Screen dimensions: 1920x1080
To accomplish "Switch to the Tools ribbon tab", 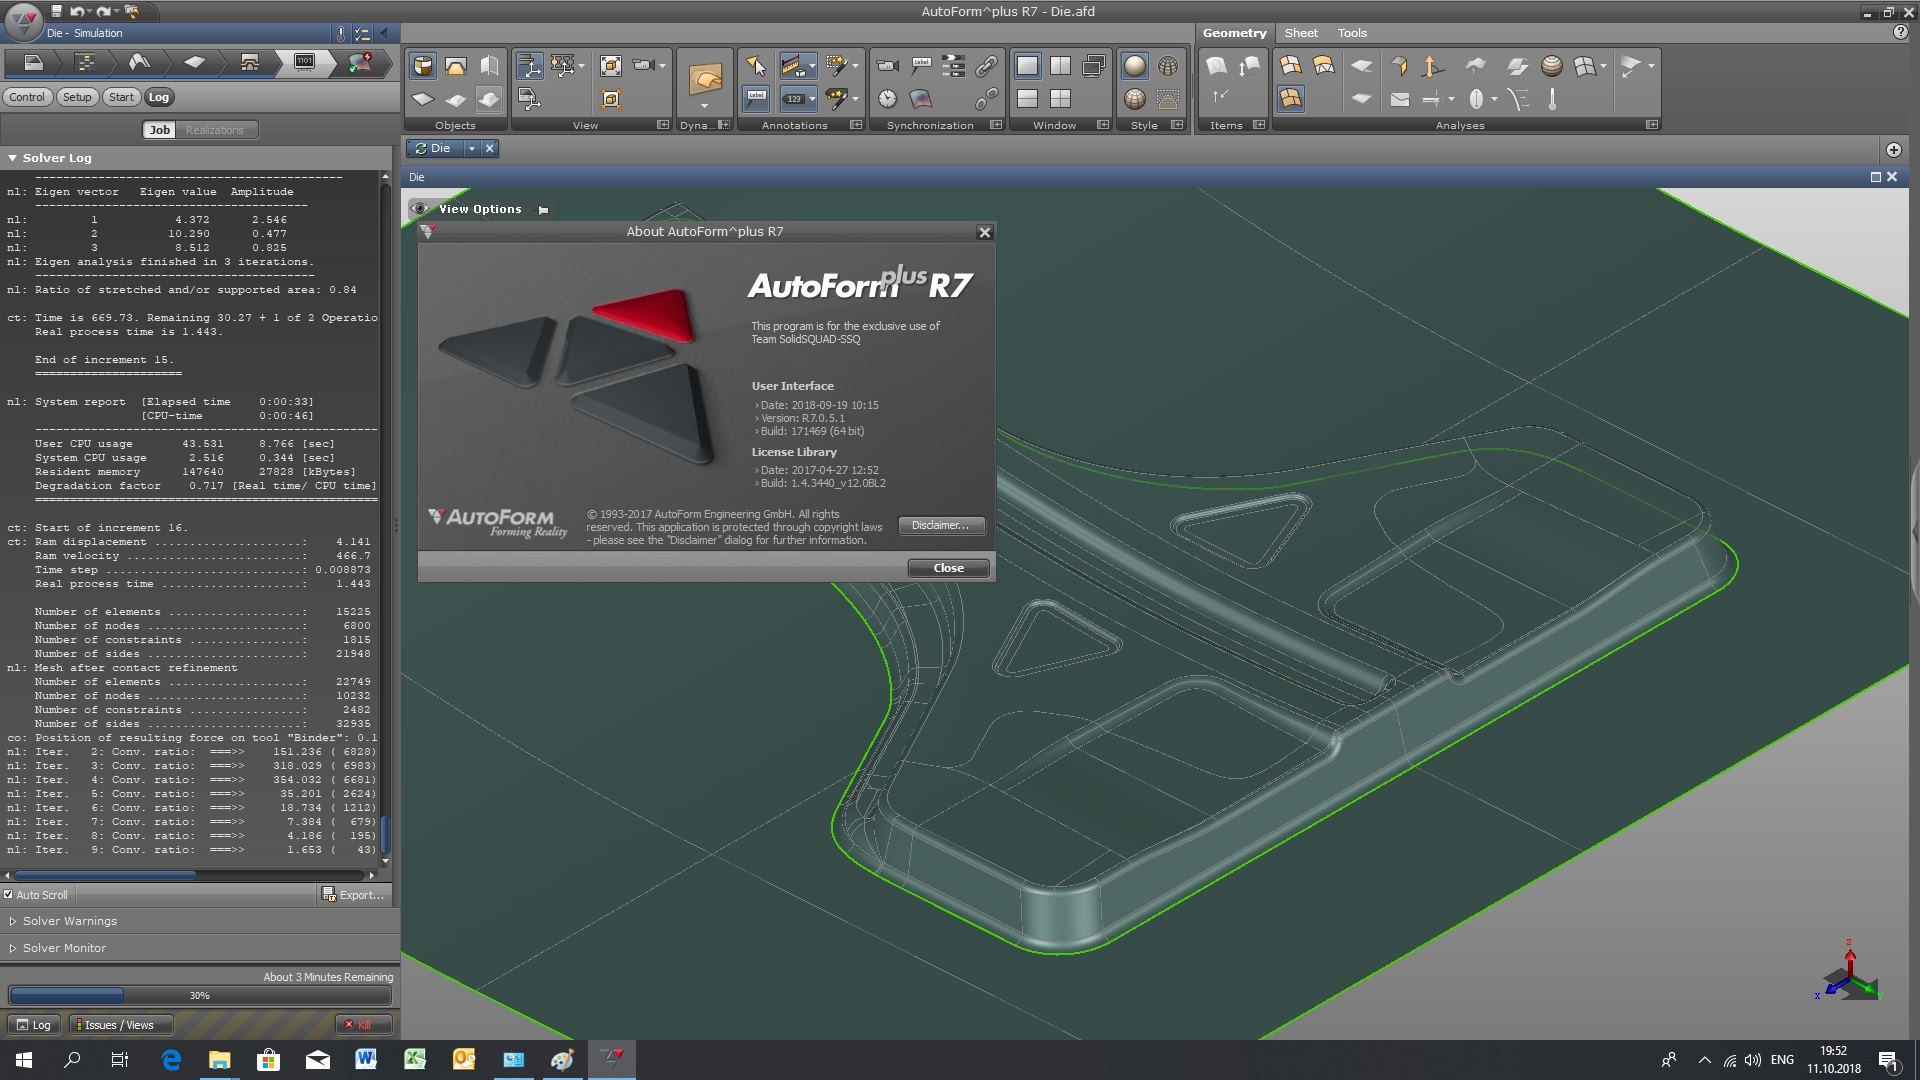I will pos(1352,33).
